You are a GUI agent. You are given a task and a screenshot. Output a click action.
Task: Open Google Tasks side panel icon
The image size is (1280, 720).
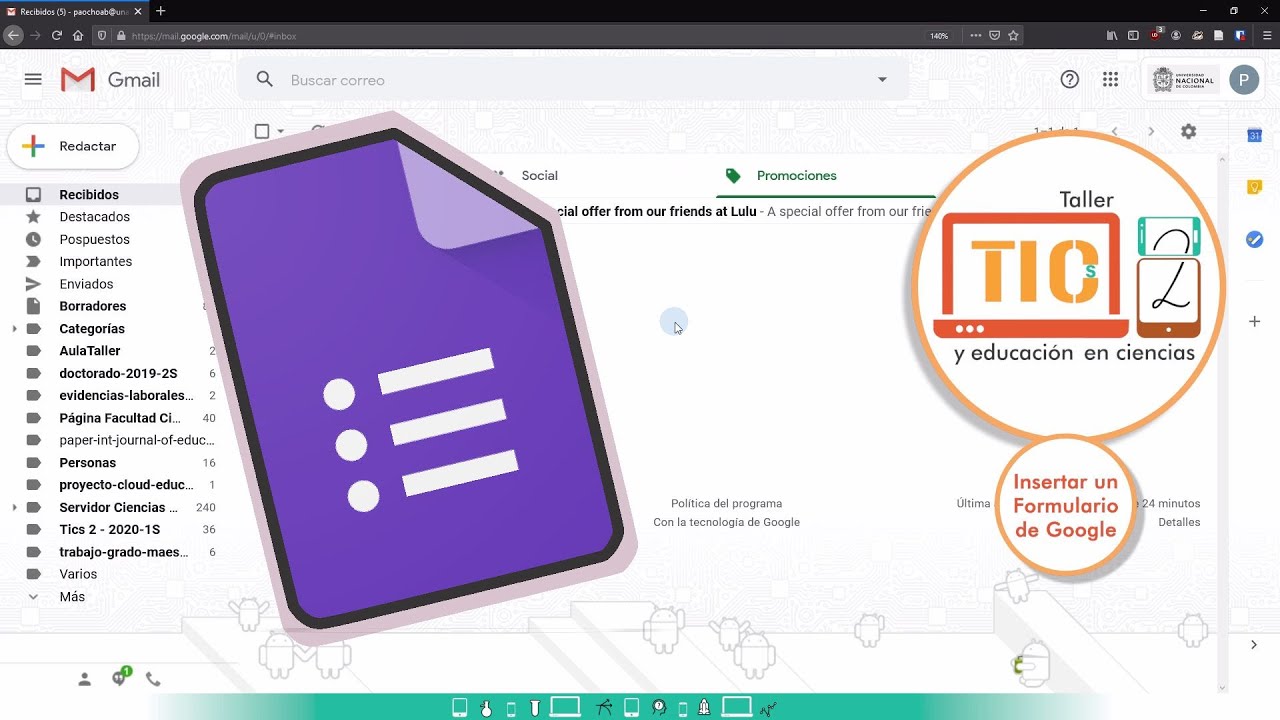[x=1254, y=240]
